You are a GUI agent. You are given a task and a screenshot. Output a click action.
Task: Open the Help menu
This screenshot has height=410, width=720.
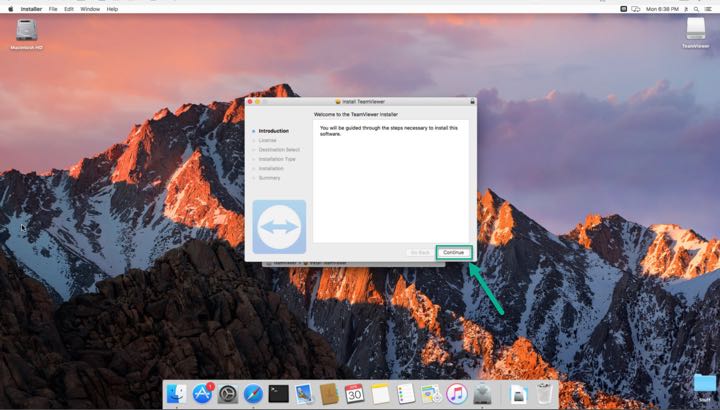[x=112, y=9]
